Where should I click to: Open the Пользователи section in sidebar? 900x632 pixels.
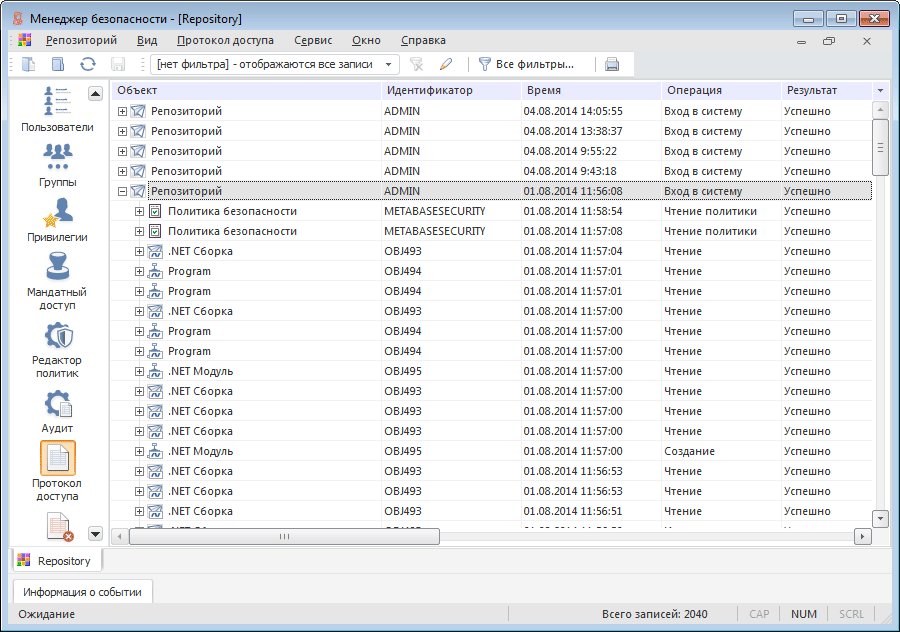[57, 109]
